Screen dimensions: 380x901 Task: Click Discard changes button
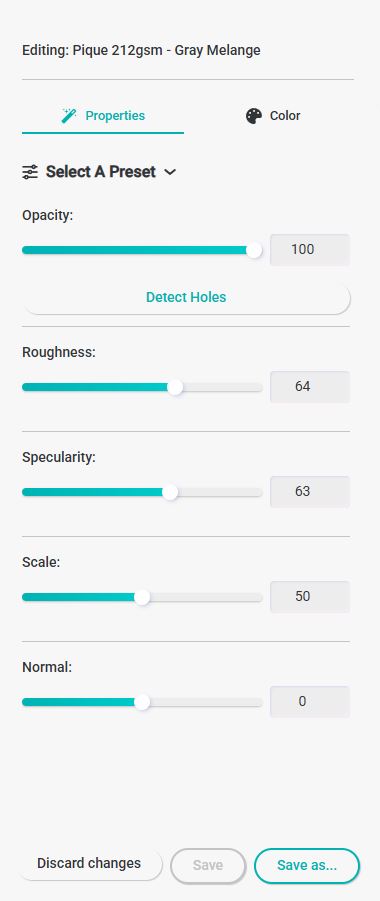[x=89, y=864]
